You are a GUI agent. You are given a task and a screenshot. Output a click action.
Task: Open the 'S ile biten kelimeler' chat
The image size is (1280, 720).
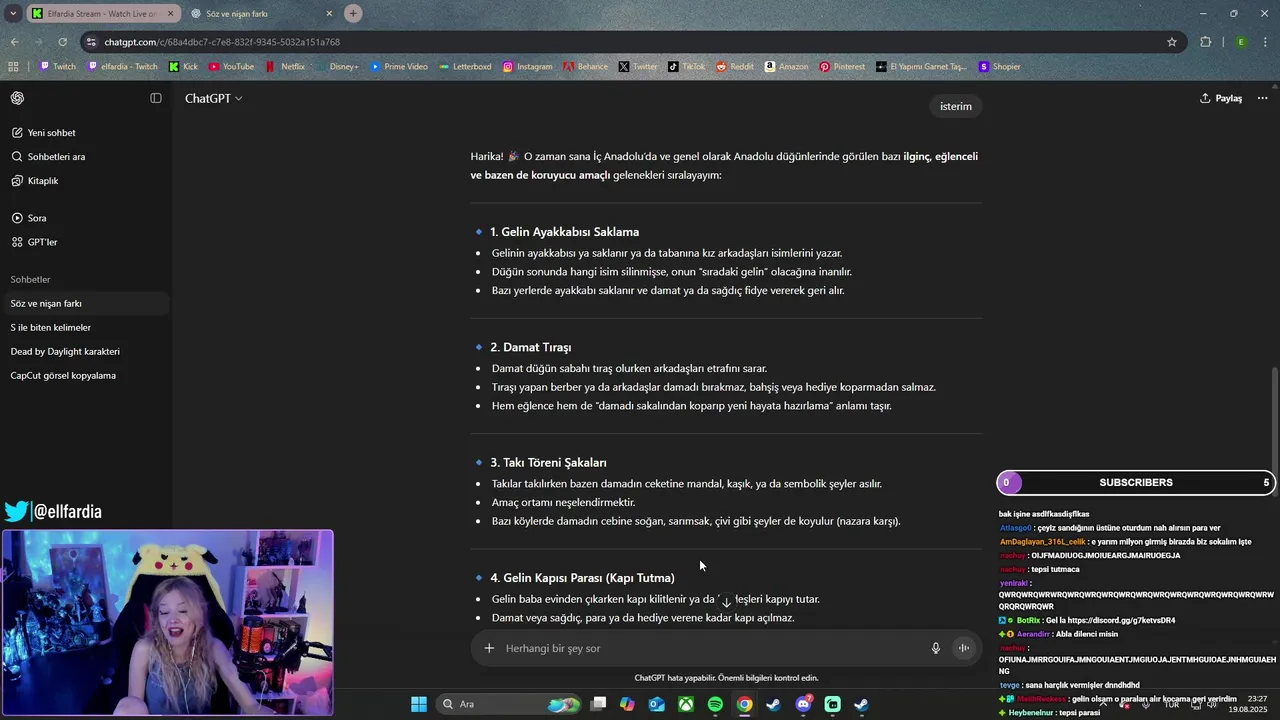(x=85, y=327)
